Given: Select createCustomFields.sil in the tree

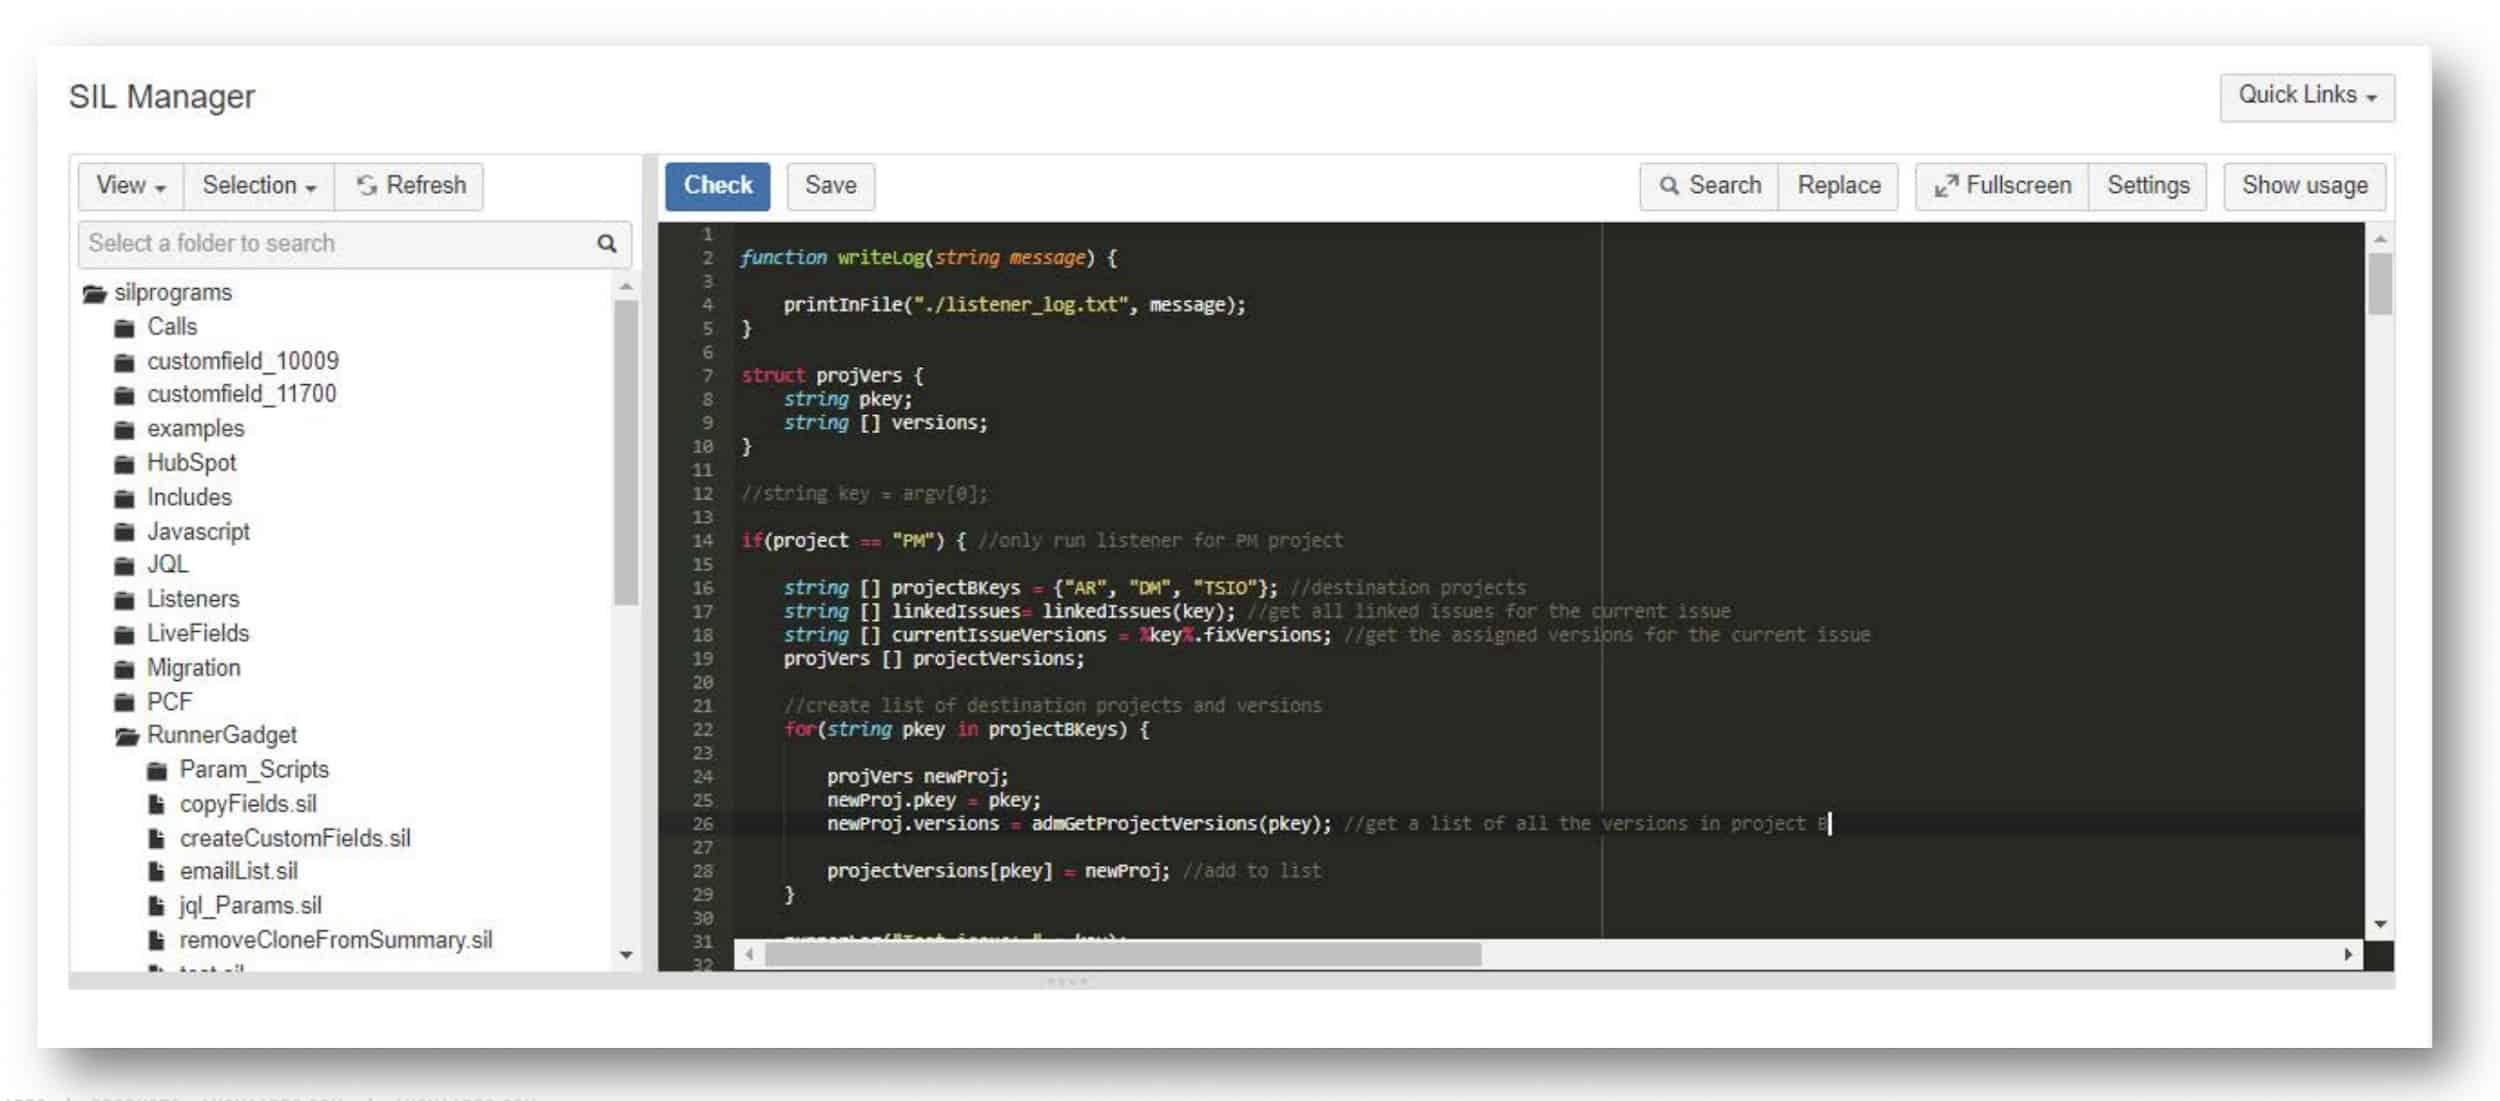Looking at the screenshot, I should tap(296, 838).
